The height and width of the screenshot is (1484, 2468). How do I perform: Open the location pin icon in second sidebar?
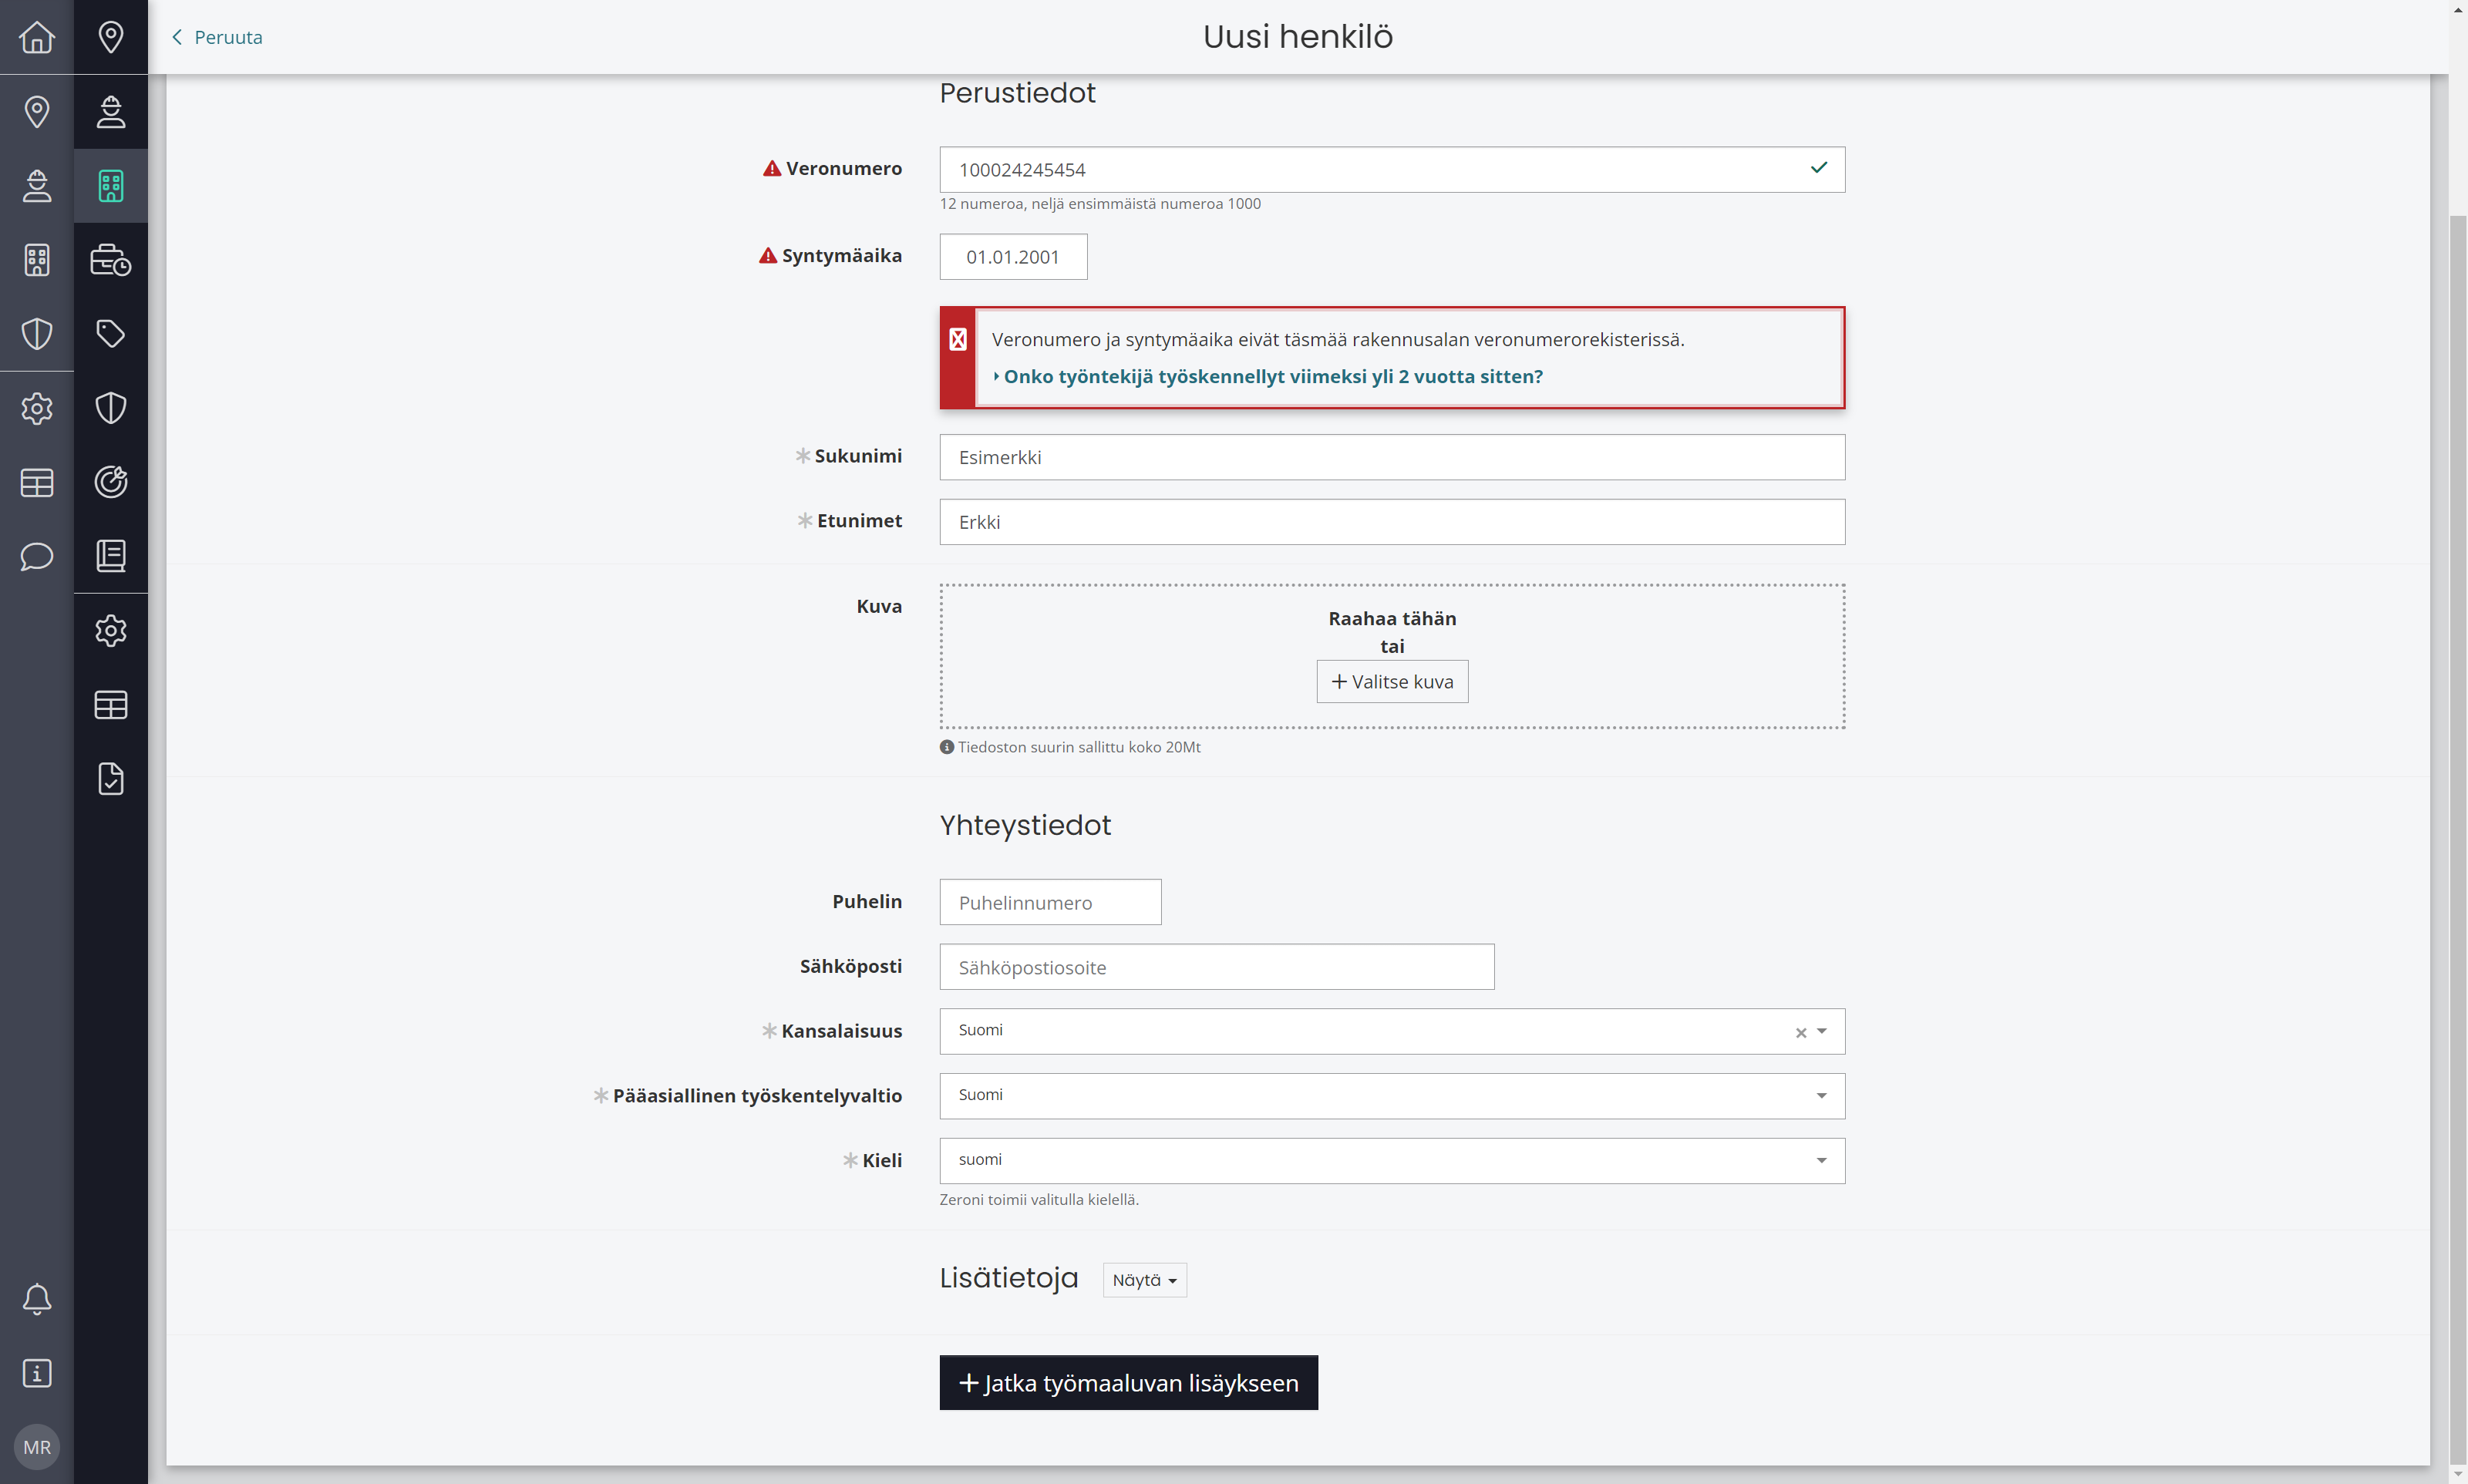tap(111, 37)
